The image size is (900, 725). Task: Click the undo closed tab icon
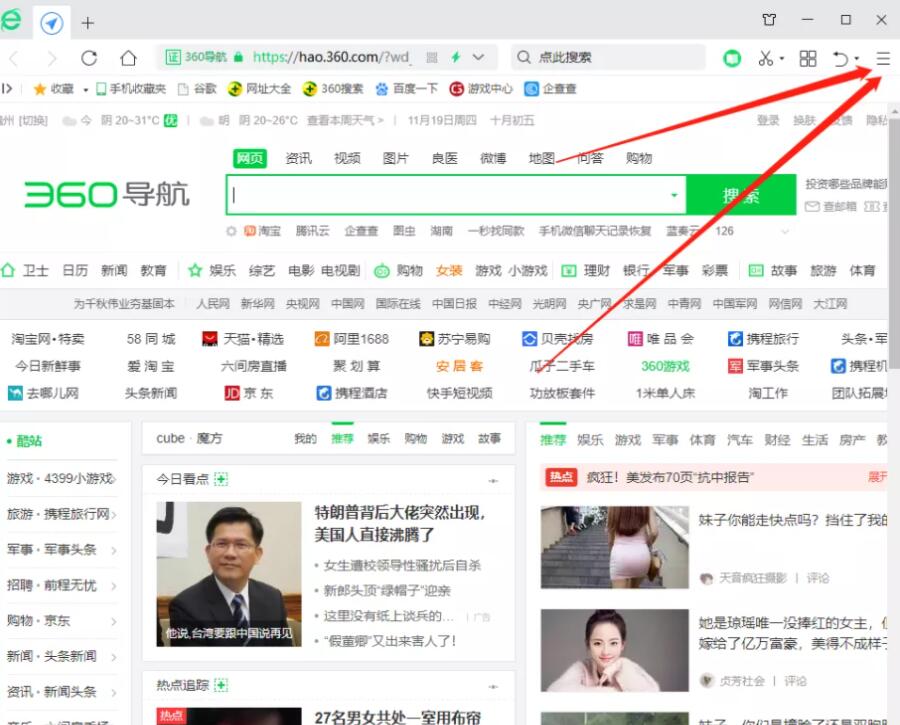841,58
